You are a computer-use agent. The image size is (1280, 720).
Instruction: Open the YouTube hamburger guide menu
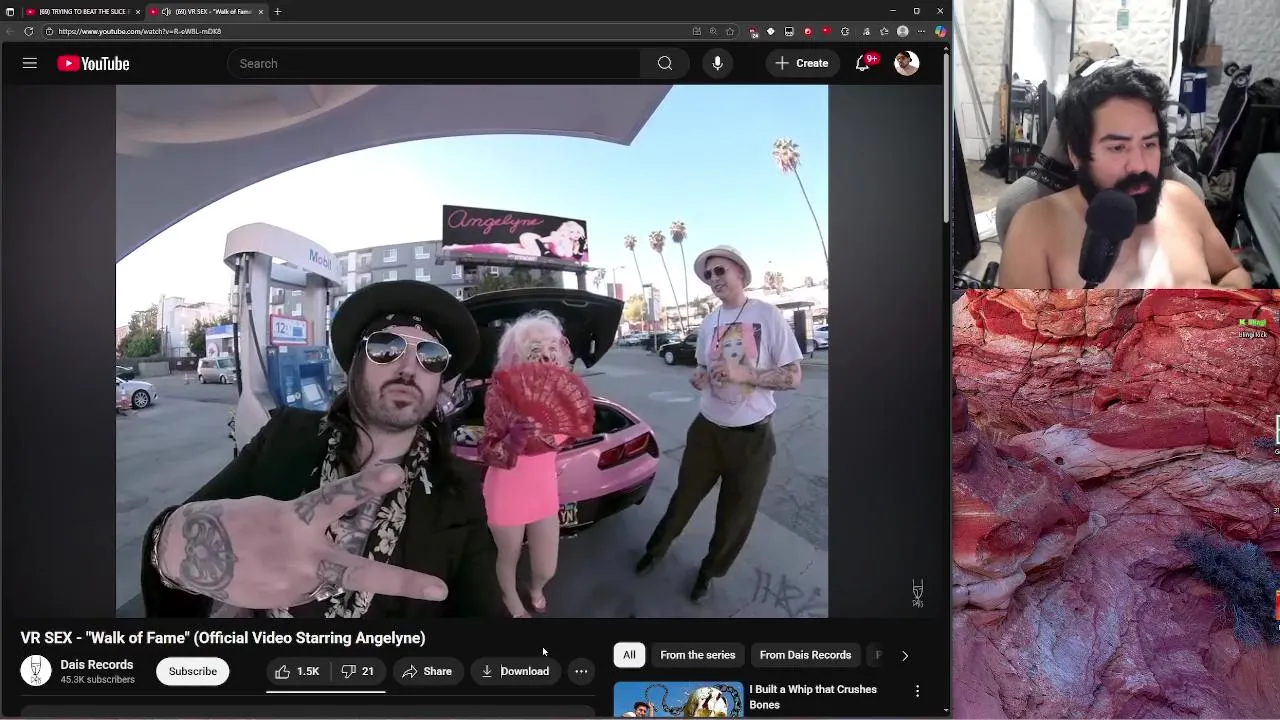tap(30, 63)
